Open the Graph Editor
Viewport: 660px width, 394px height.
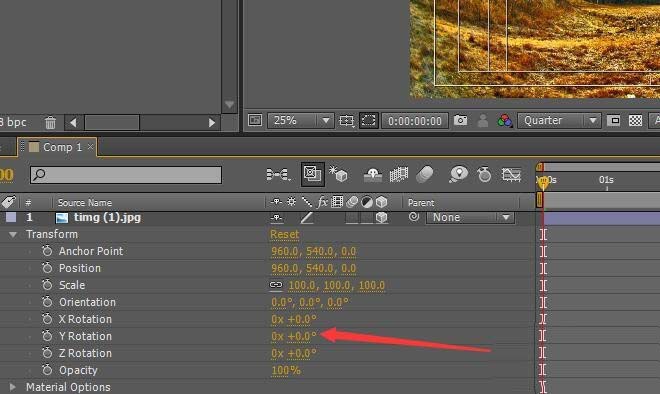pos(511,174)
